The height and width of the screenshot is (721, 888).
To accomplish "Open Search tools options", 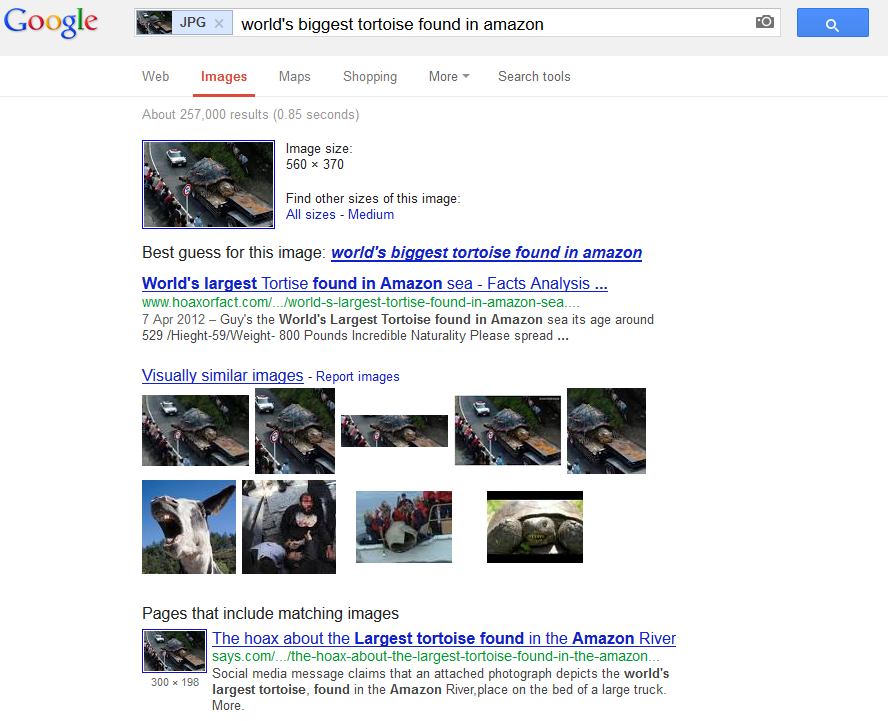I will coord(534,76).
